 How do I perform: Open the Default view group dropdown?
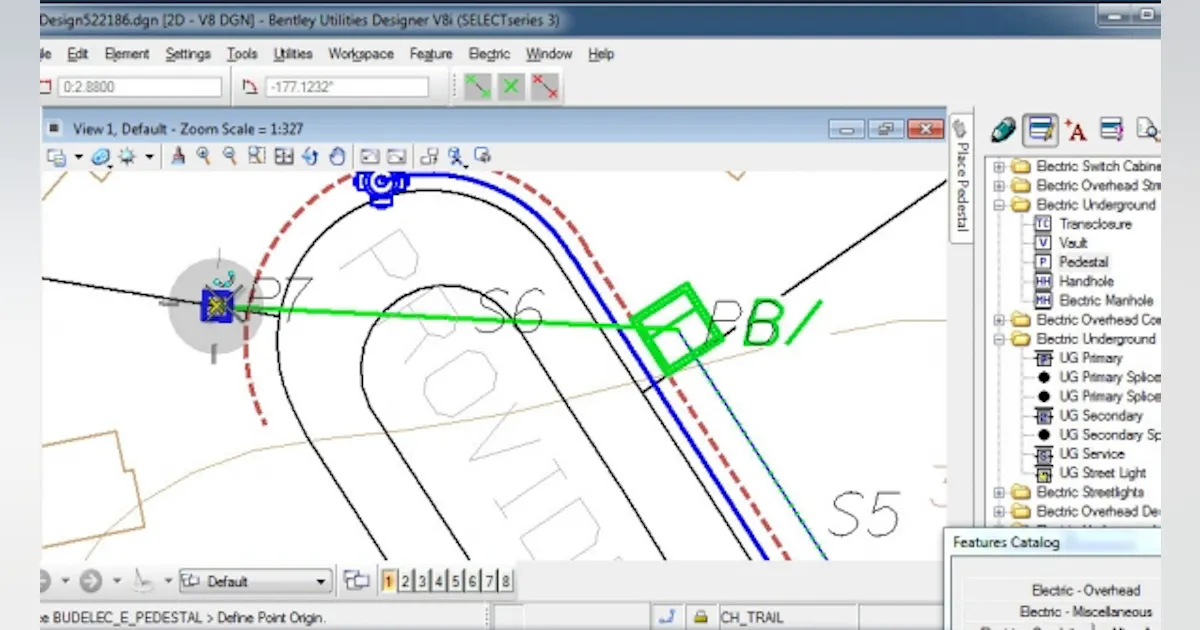(x=256, y=581)
